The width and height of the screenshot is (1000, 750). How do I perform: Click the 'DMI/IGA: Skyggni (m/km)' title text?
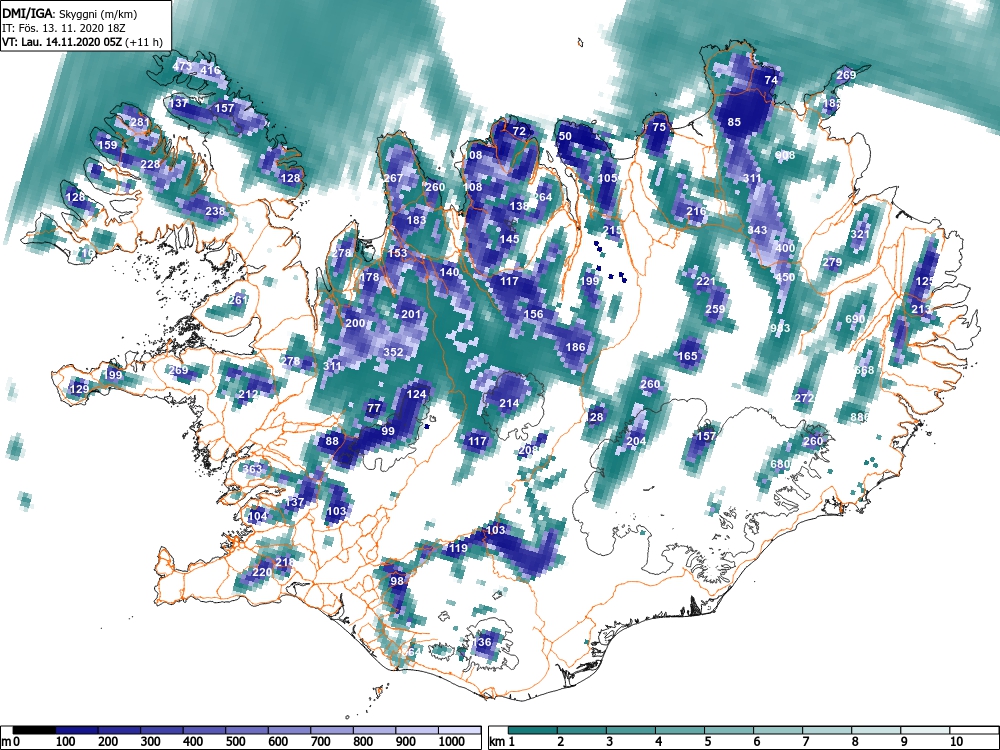pos(70,13)
